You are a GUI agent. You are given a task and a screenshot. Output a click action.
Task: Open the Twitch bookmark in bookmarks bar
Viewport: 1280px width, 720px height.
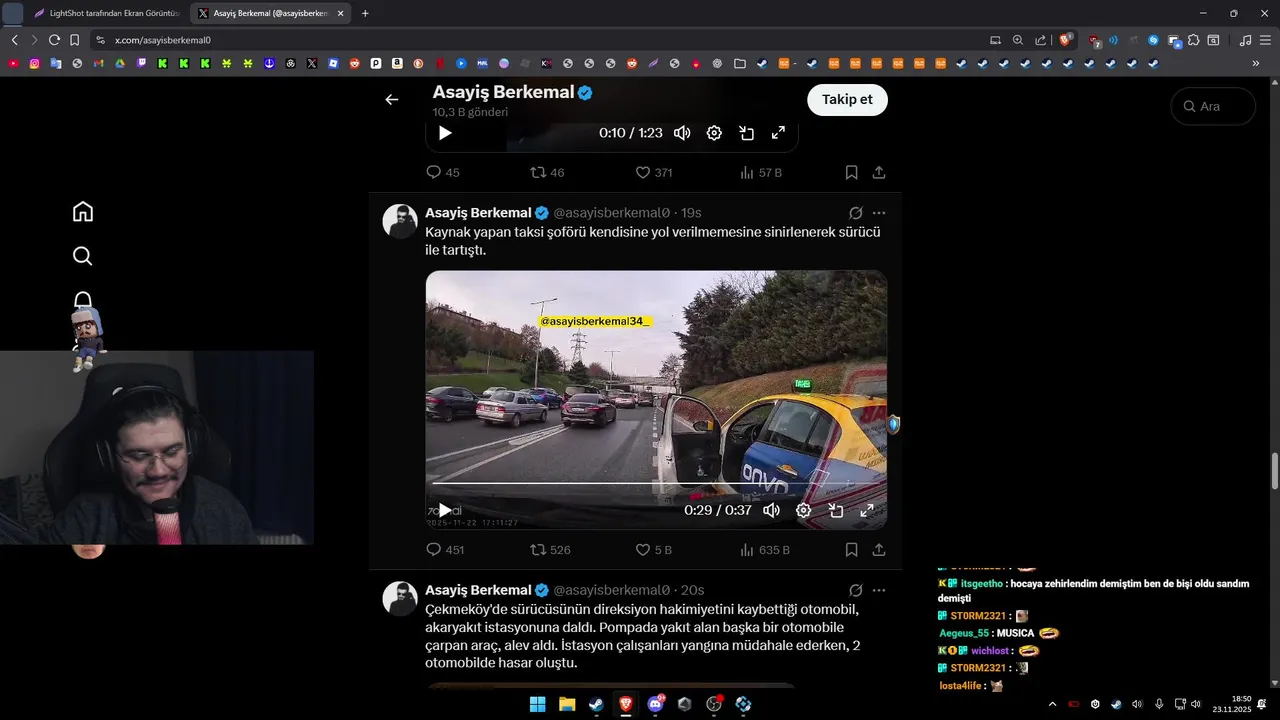[141, 63]
